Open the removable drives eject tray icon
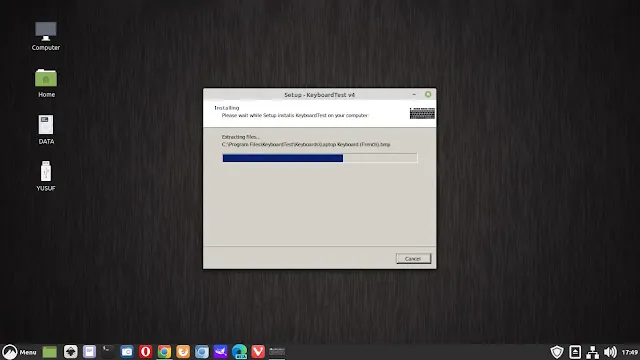This screenshot has width=640, height=360. (575, 352)
